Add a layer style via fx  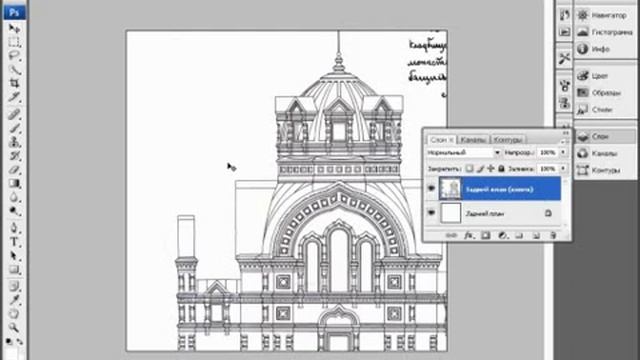click(x=469, y=236)
